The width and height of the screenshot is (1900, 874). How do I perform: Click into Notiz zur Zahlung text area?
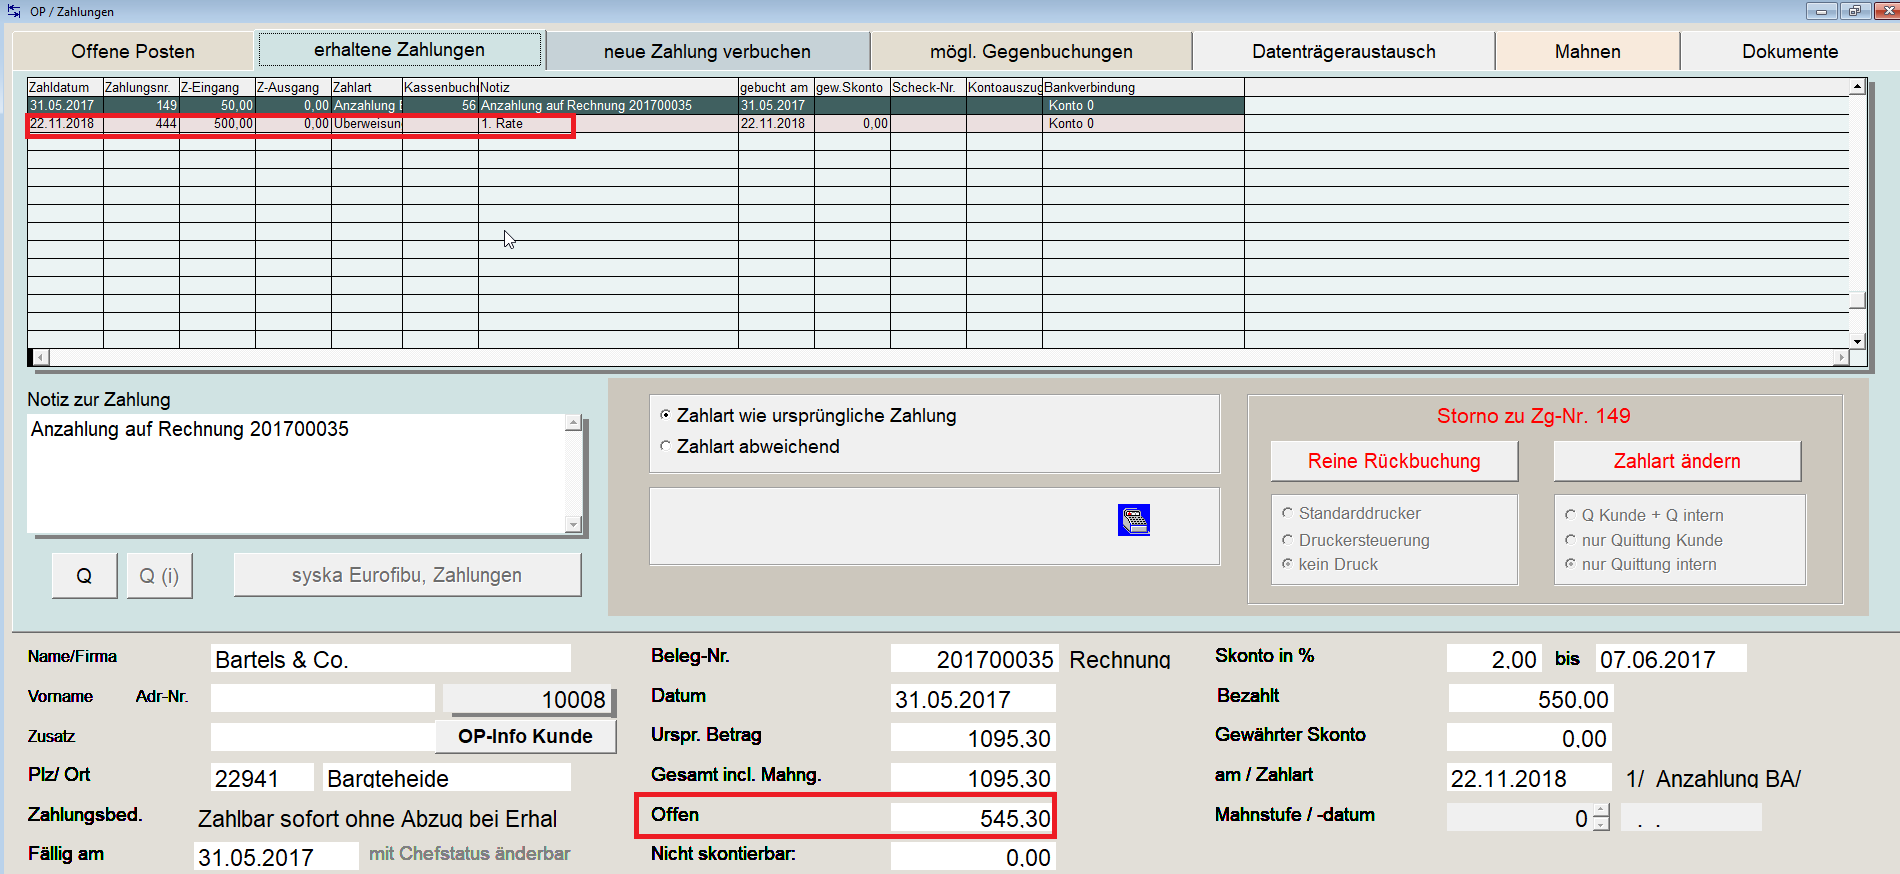(x=297, y=474)
